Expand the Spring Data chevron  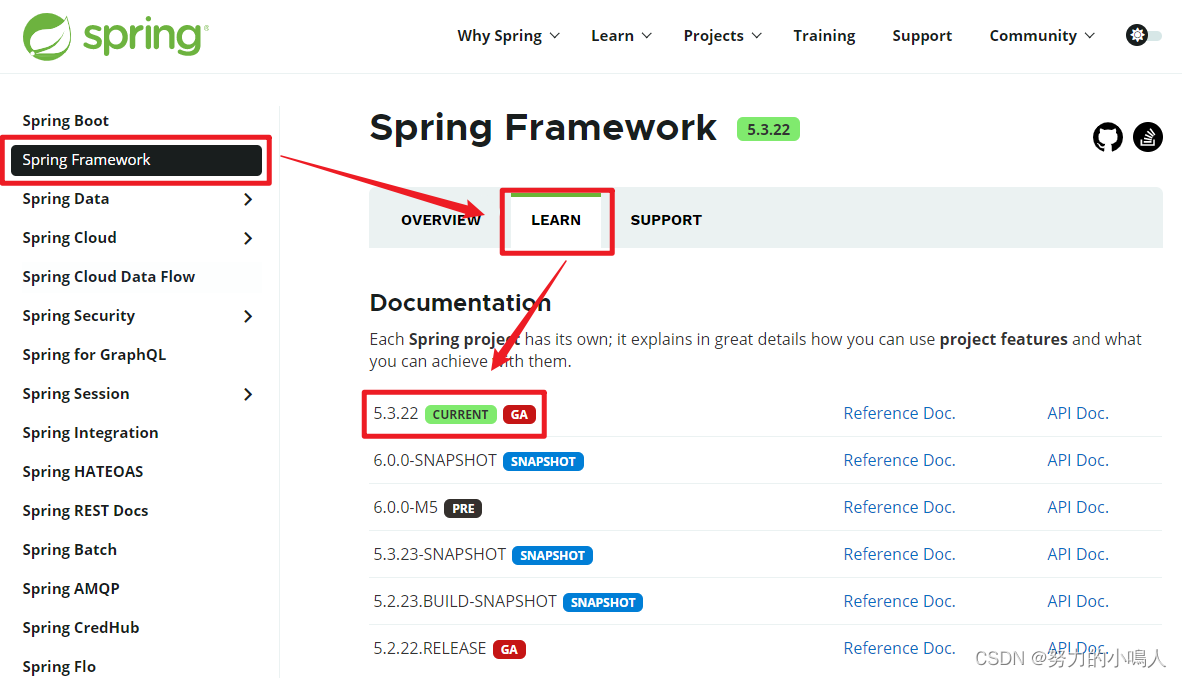tap(248, 199)
